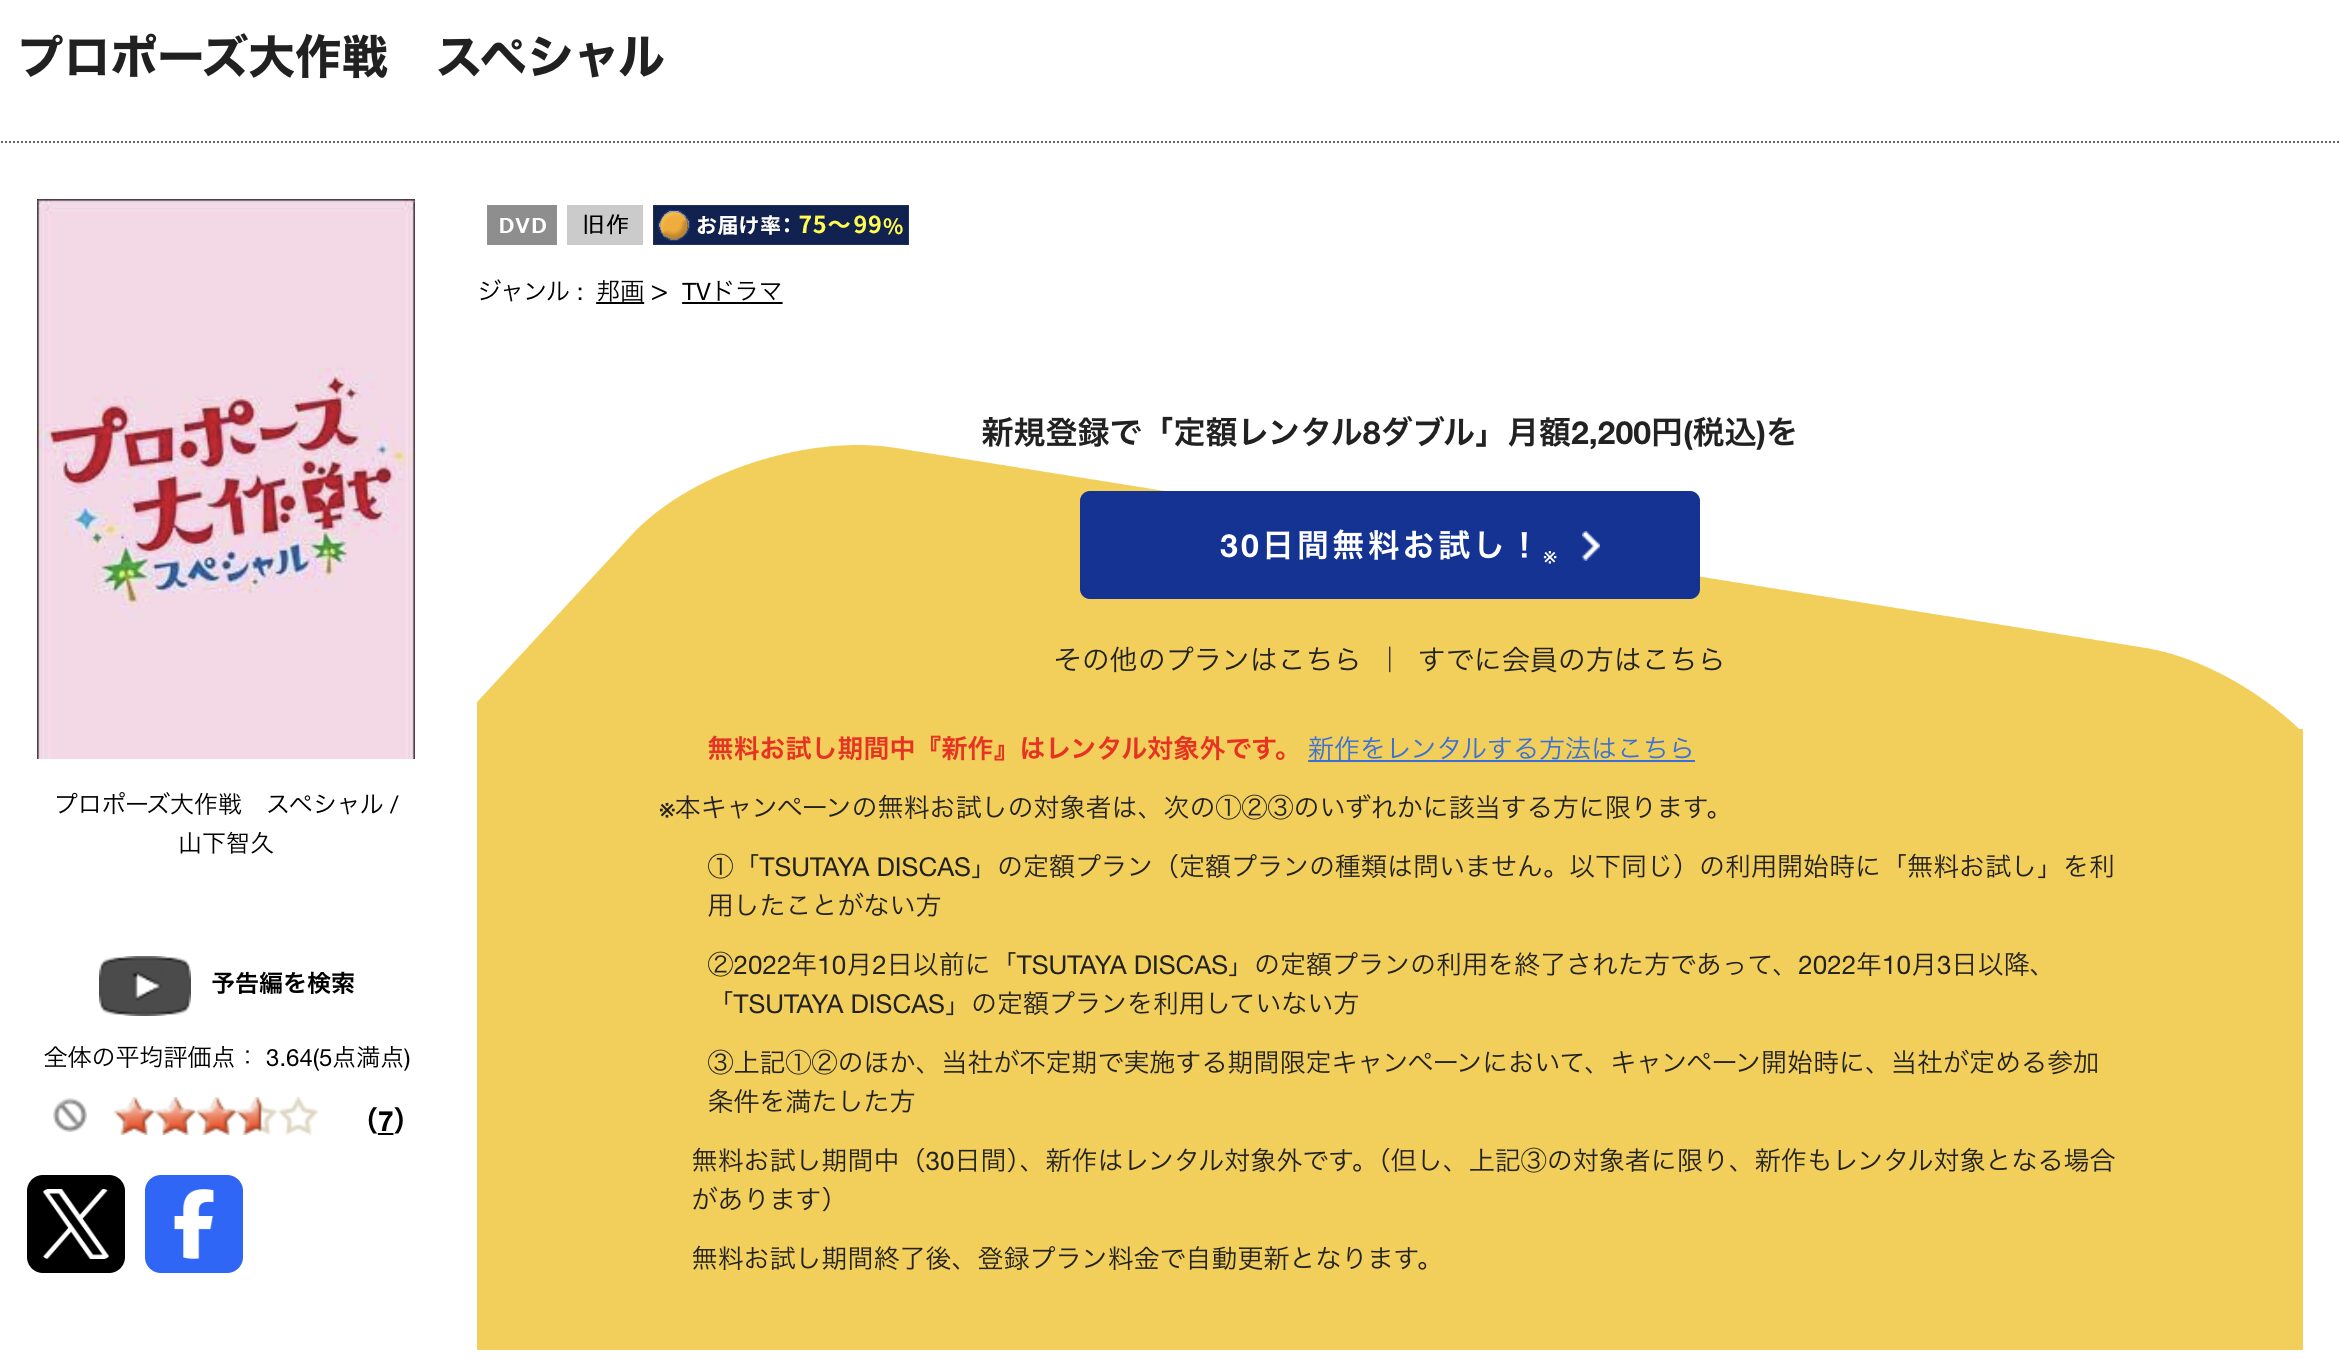Select the 邦画 genre breadcrumb link
Viewport: 2340px width, 1366px height.
click(x=620, y=292)
